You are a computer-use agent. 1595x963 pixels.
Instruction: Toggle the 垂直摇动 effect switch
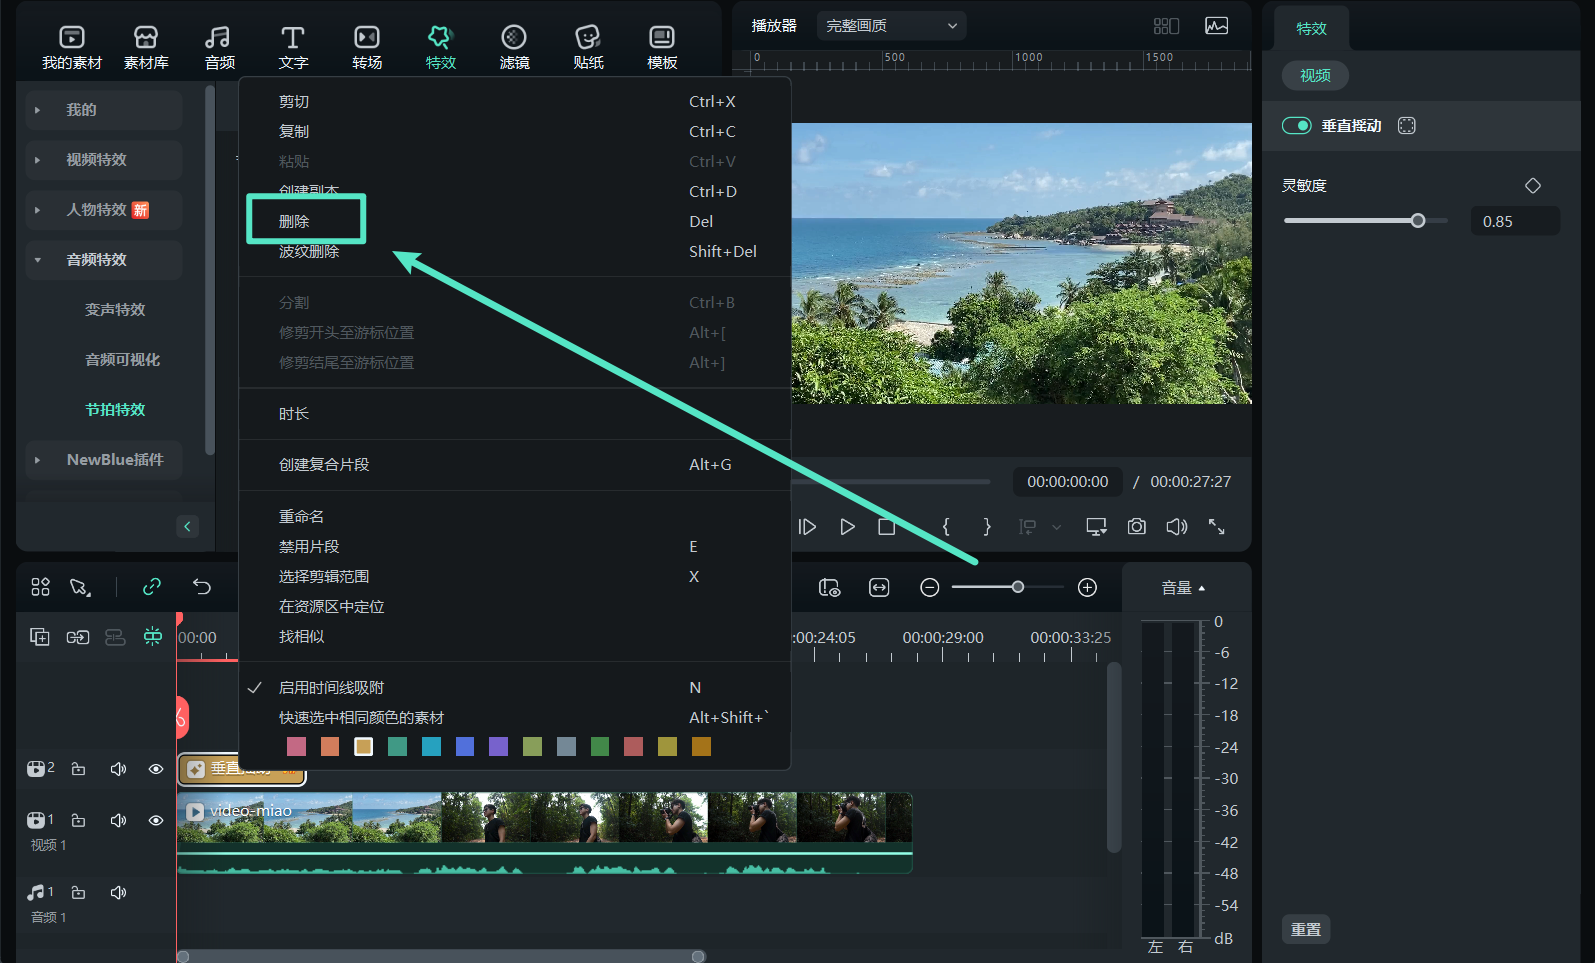(1297, 126)
